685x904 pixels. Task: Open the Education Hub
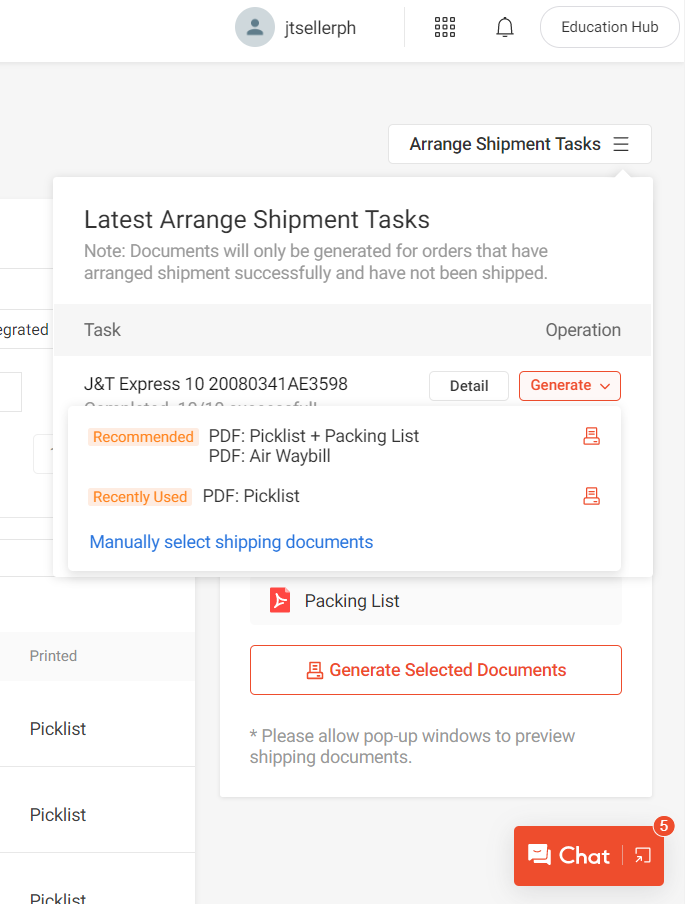[x=609, y=27]
